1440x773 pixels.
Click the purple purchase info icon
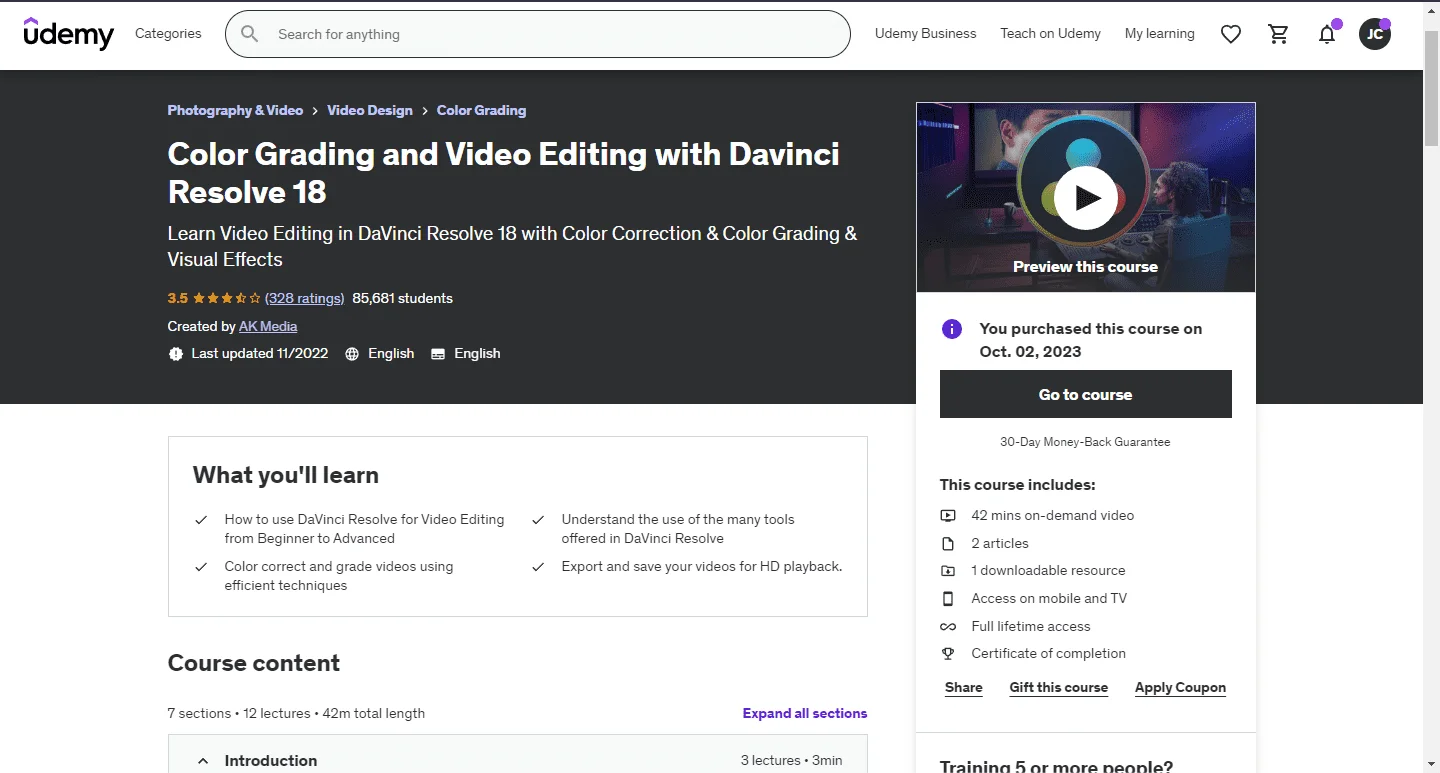click(952, 329)
